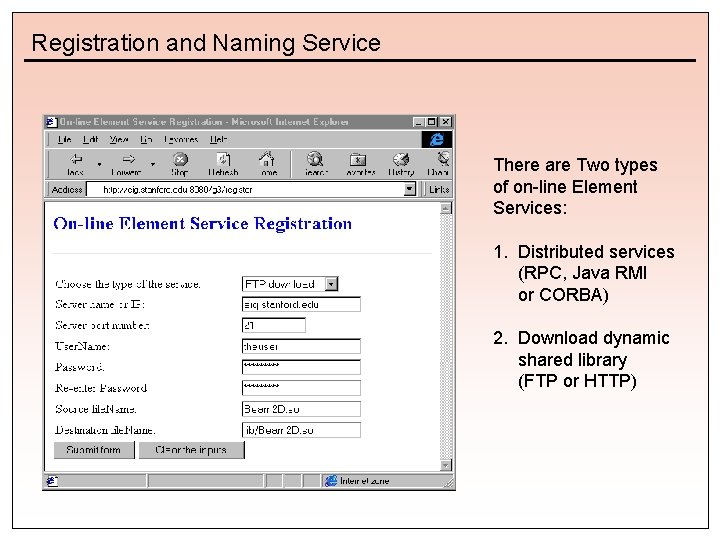
Task: Open the Favorites toolbar icon
Action: coord(358,159)
